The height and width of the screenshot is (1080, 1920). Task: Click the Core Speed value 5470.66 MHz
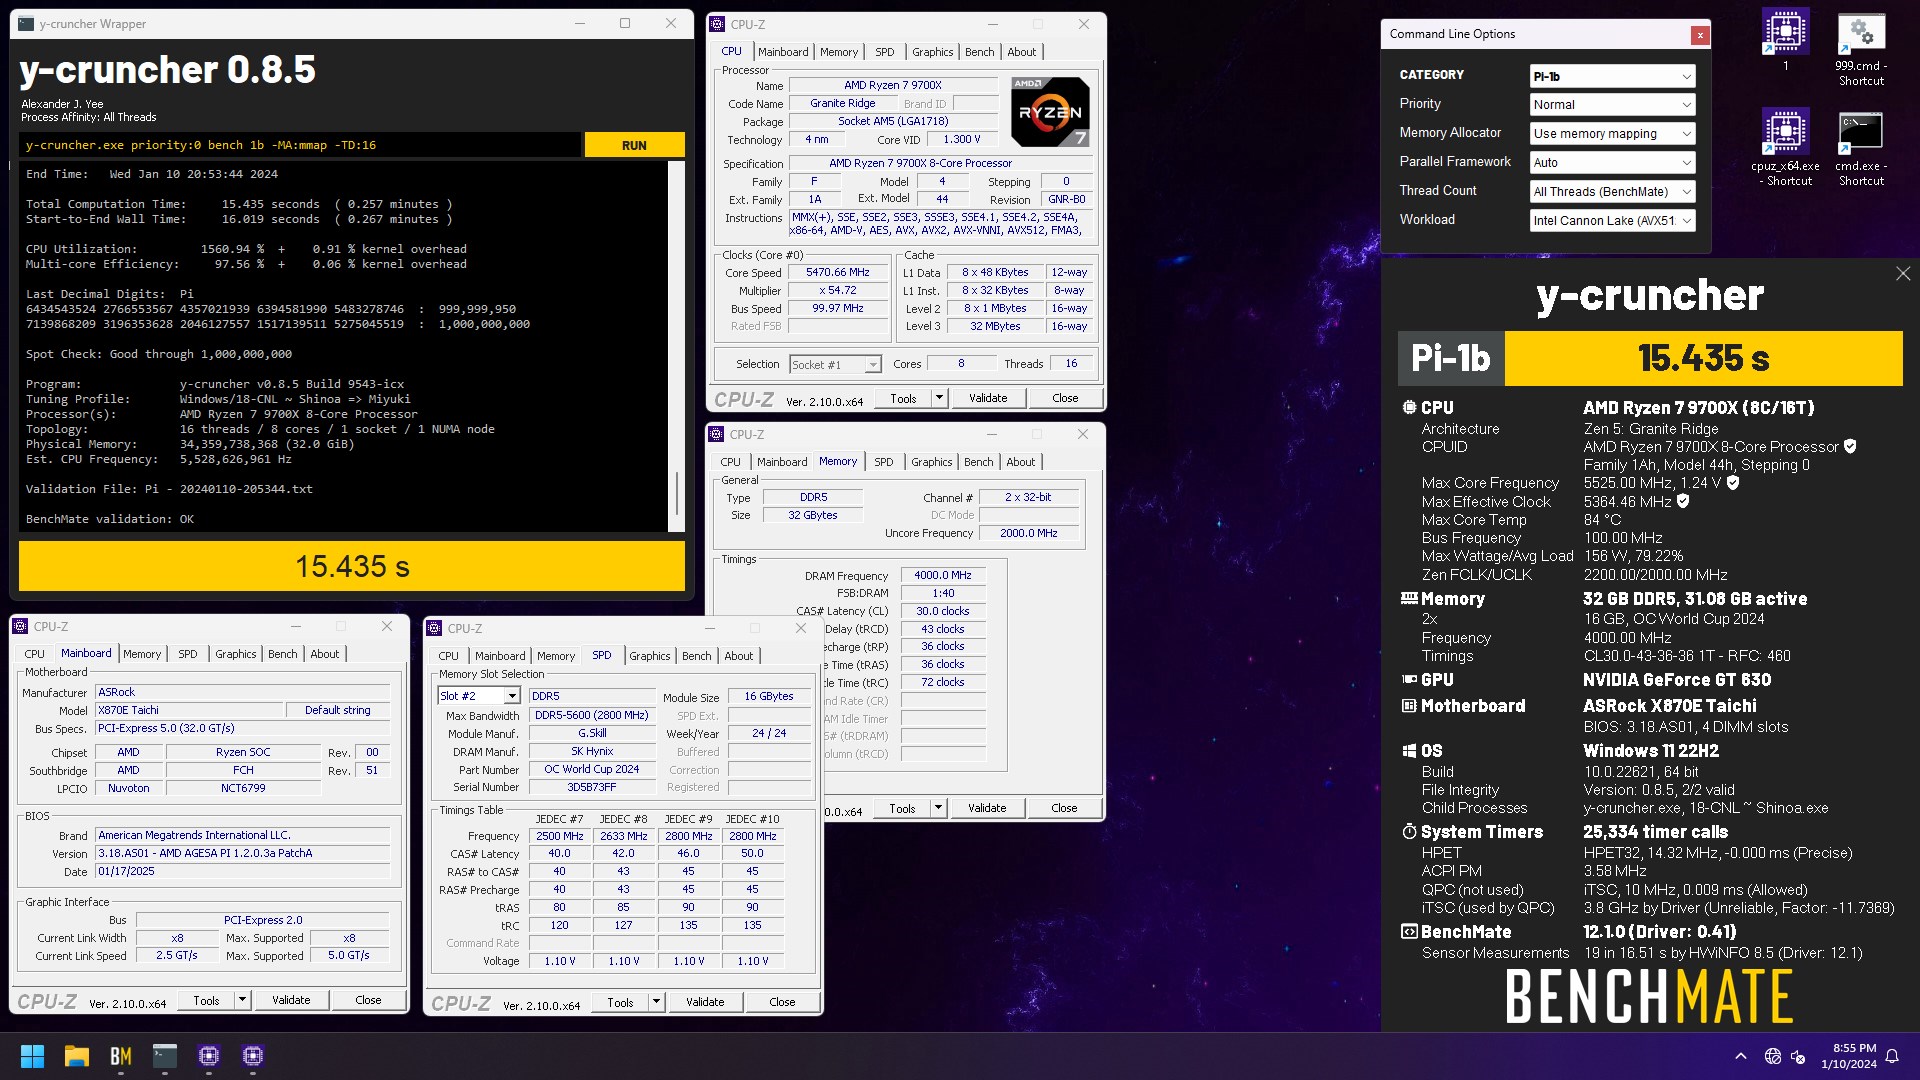[x=838, y=272]
